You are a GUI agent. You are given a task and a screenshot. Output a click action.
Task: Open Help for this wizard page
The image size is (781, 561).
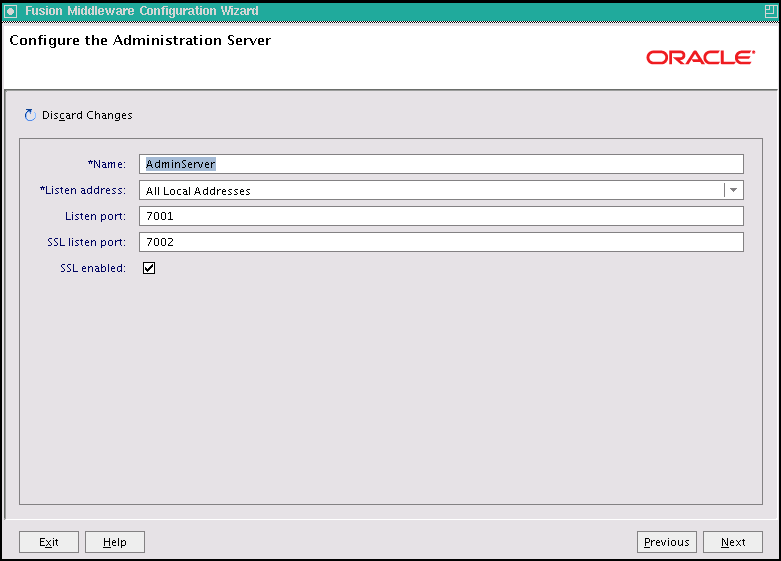(115, 542)
